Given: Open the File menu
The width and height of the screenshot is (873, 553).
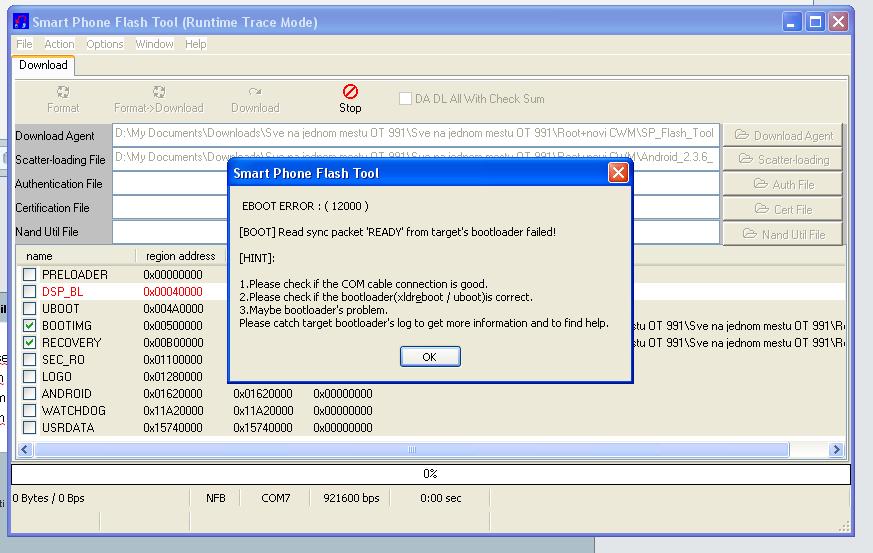Looking at the screenshot, I should pyautogui.click(x=24, y=44).
